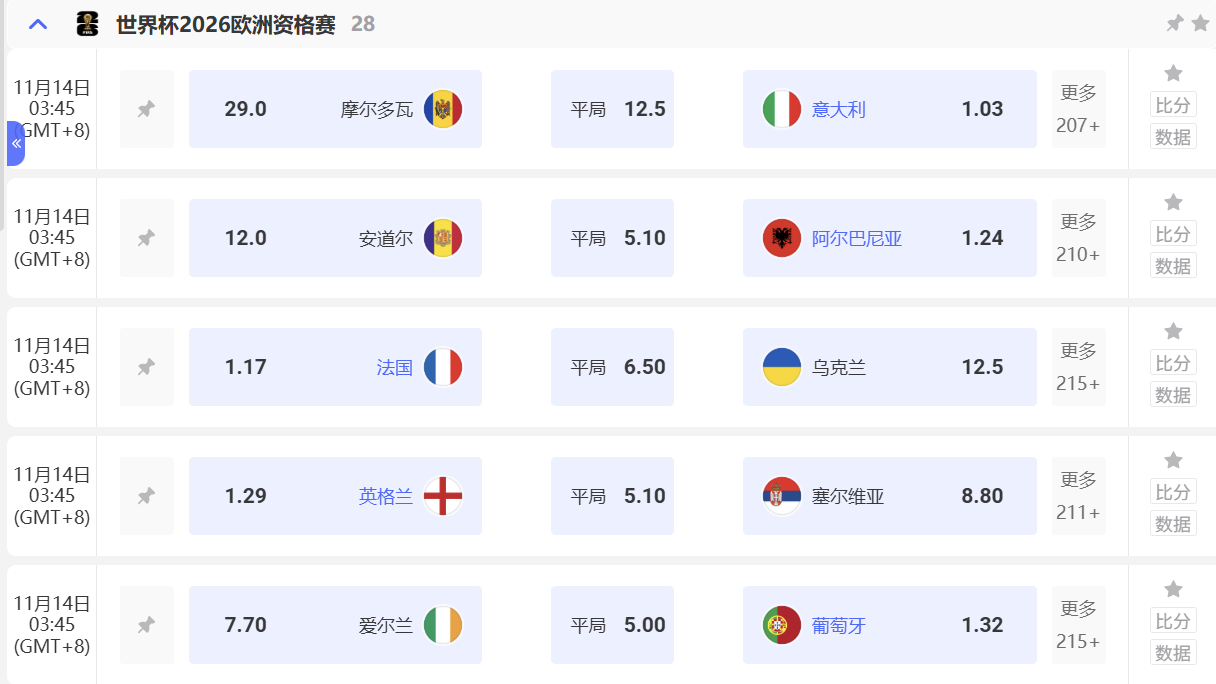The height and width of the screenshot is (684, 1216).
Task: Select the 1.17 odds for France
Action: click(x=245, y=367)
